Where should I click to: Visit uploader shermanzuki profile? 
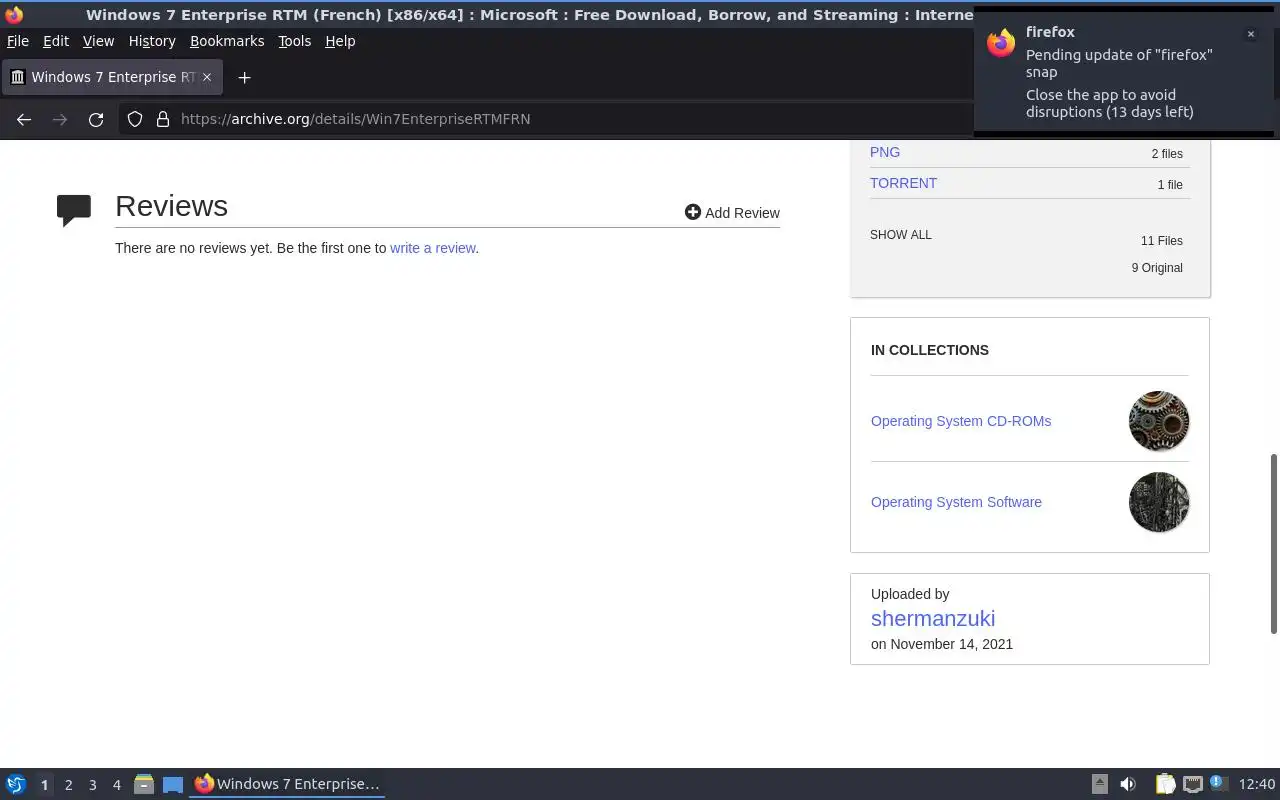[933, 618]
